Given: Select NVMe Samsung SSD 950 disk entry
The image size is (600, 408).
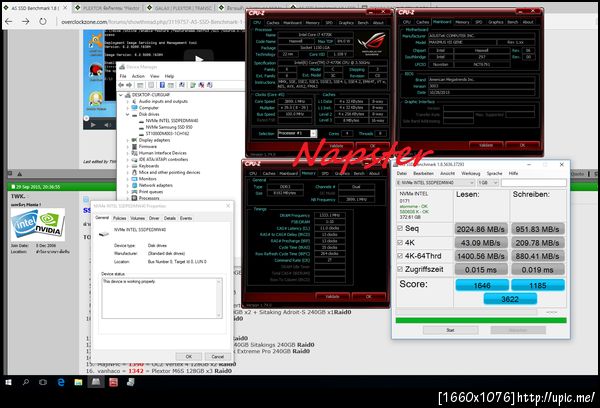Looking at the screenshot, I should 168,127.
